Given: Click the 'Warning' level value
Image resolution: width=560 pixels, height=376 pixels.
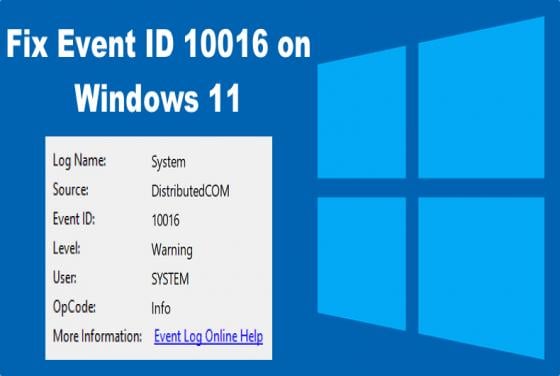Looking at the screenshot, I should tap(172, 250).
